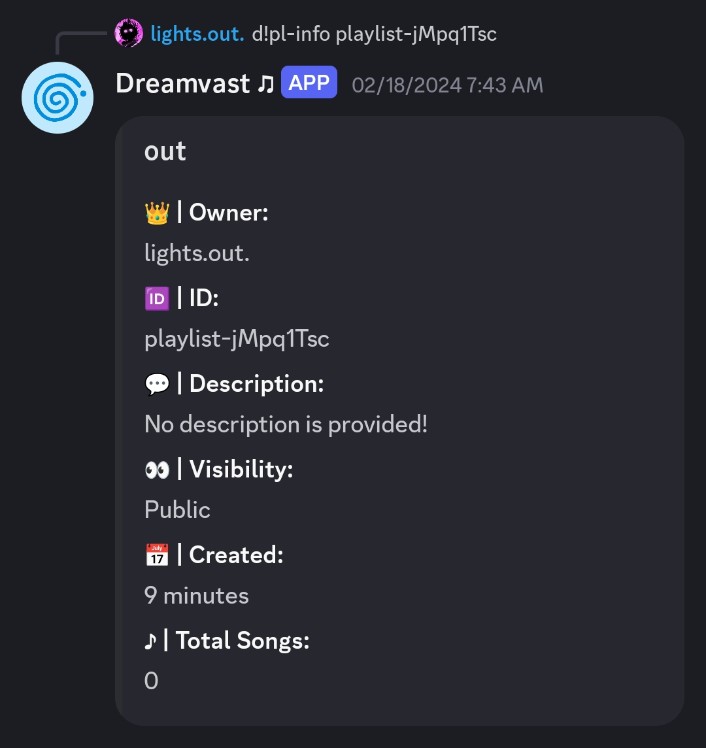Click the owner value lights.out. in embed
Viewport: 706px width, 748px height.
tap(197, 253)
